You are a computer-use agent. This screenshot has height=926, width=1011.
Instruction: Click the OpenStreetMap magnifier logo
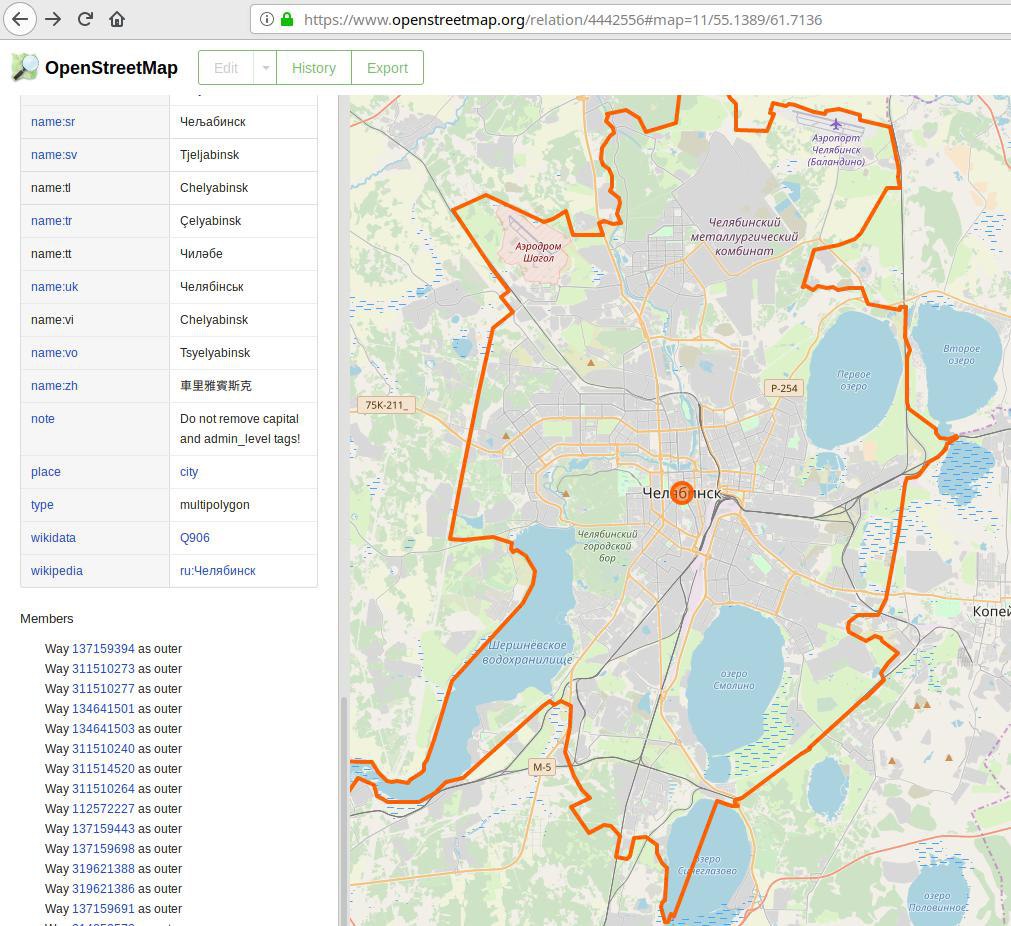click(25, 67)
